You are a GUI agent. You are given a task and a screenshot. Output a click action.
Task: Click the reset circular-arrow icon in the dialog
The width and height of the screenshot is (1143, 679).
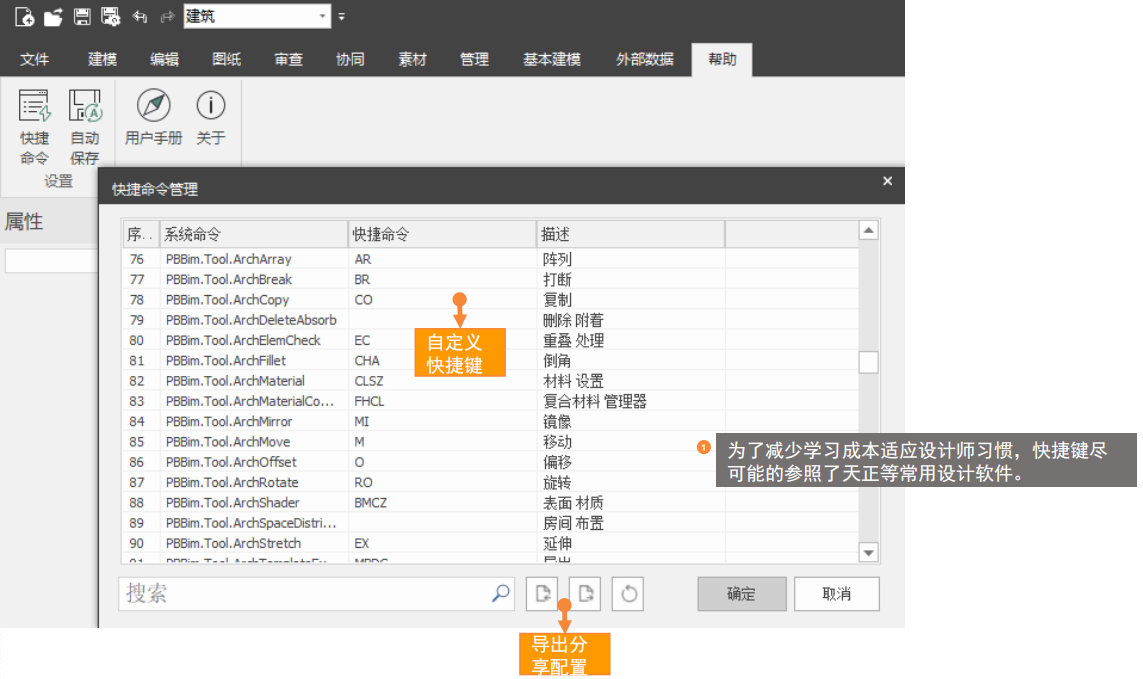pos(628,594)
